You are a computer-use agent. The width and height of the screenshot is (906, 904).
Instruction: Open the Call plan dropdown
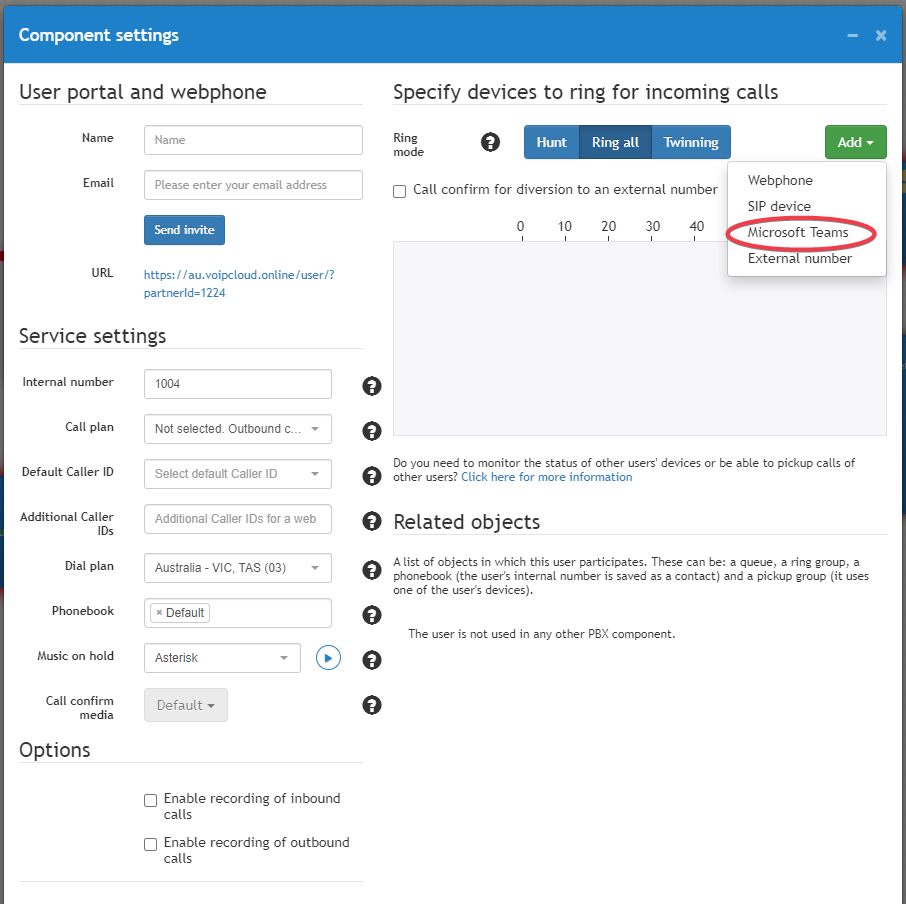click(x=237, y=429)
